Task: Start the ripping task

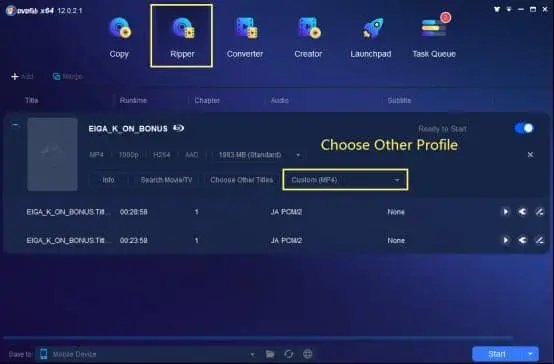Action: pyautogui.click(x=496, y=354)
